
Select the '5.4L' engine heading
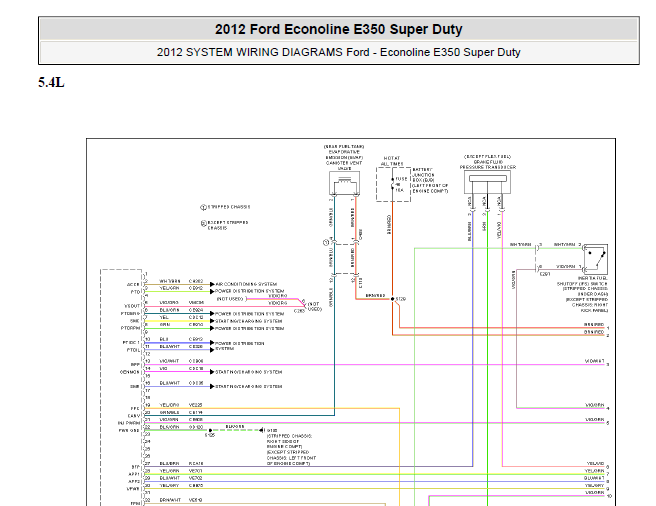(51, 82)
